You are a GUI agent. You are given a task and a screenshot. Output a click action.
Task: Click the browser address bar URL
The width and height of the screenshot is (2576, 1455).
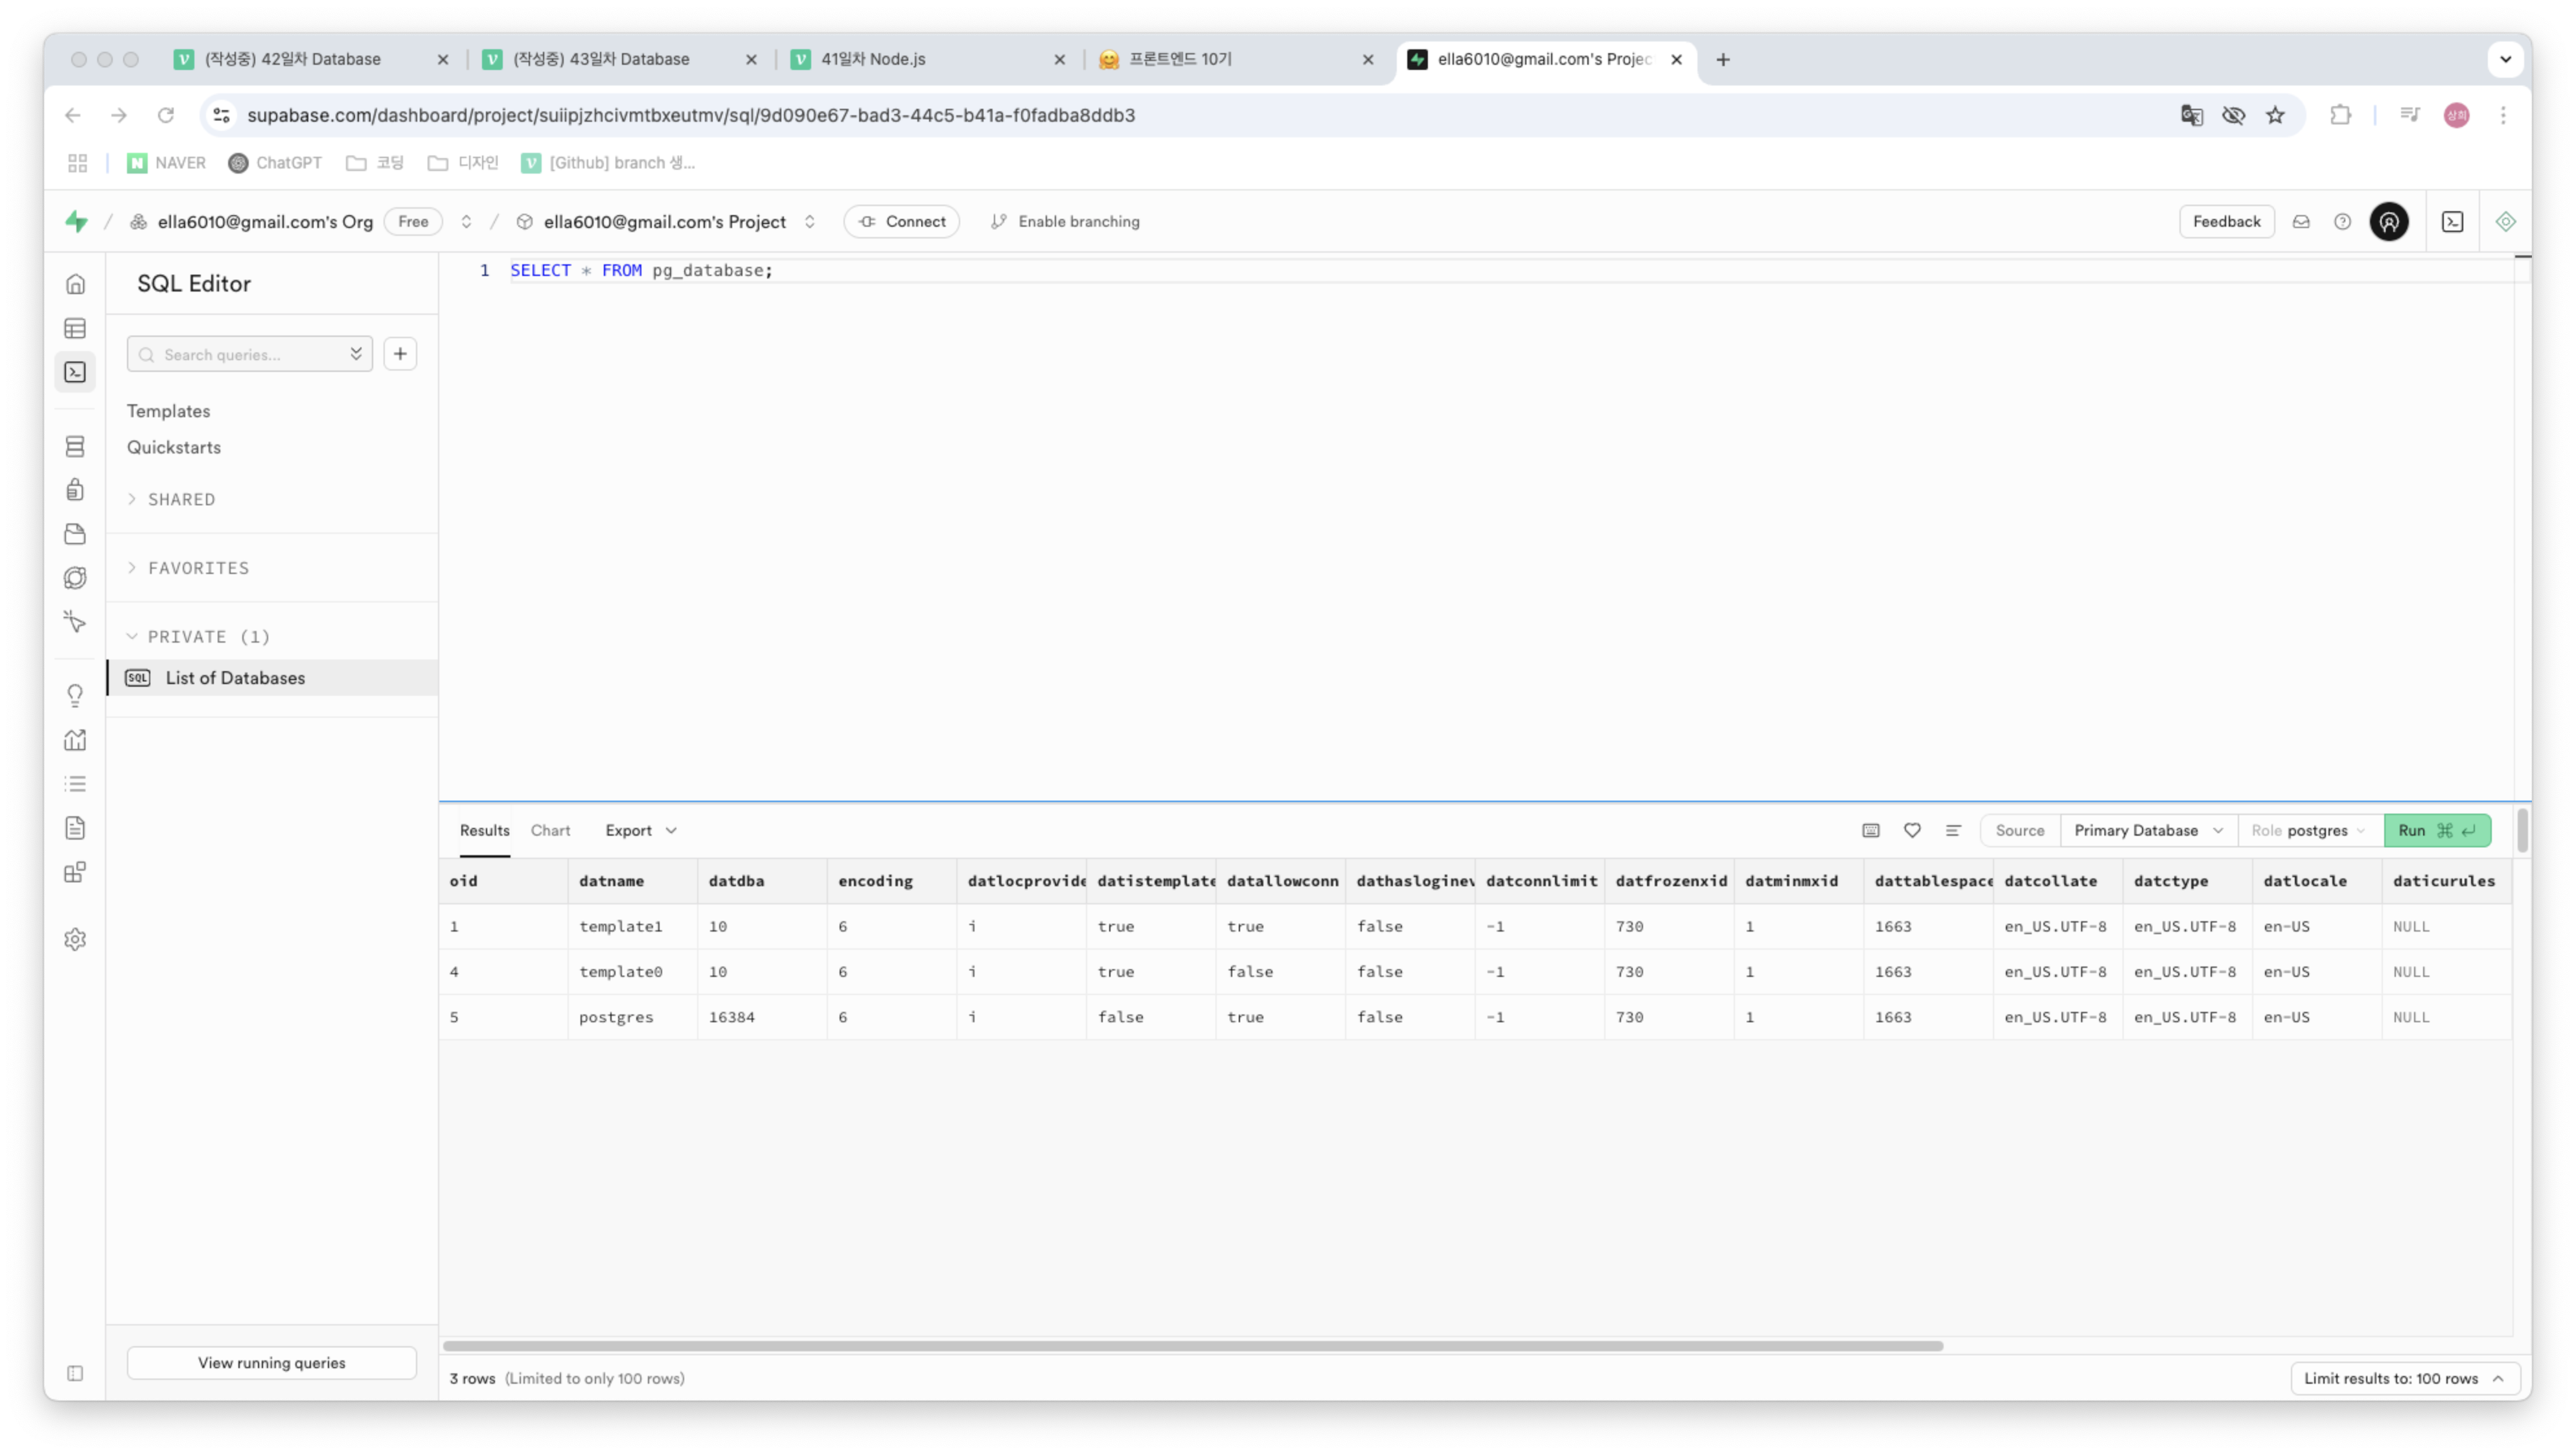691,115
